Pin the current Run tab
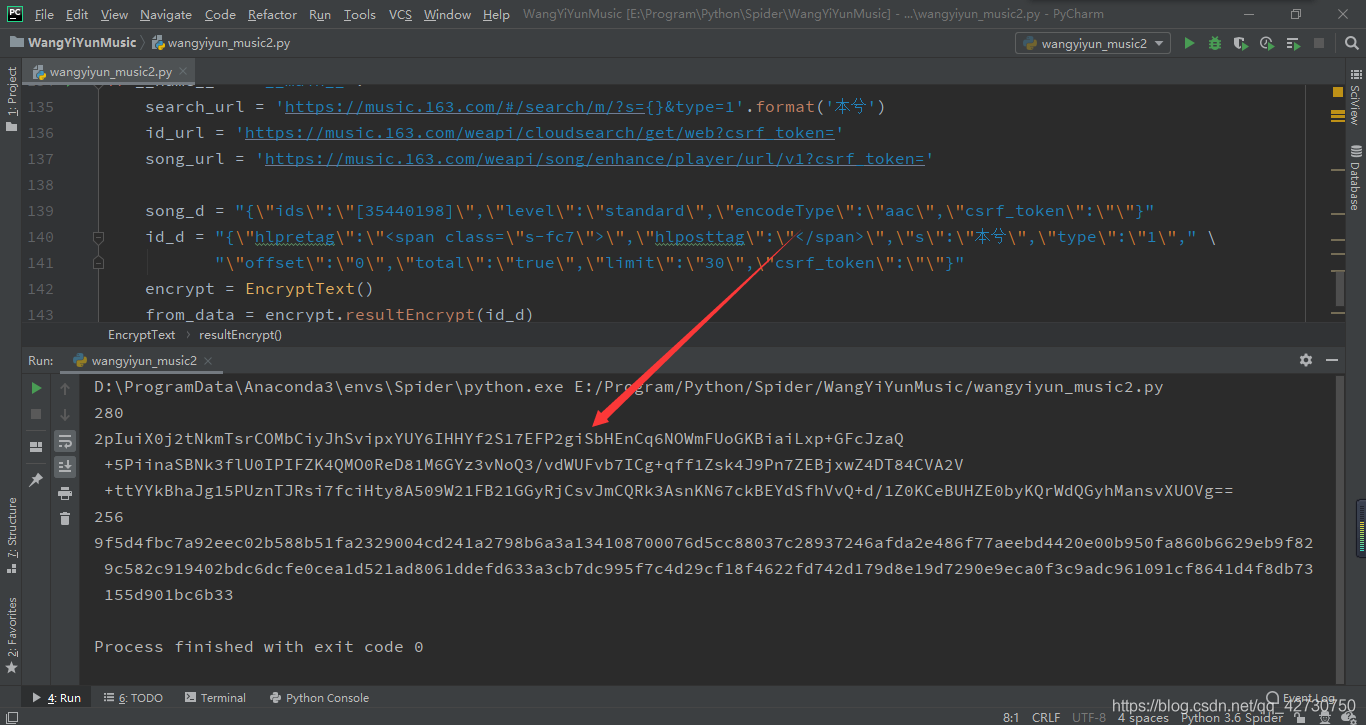The width and height of the screenshot is (1366, 725). click(36, 480)
